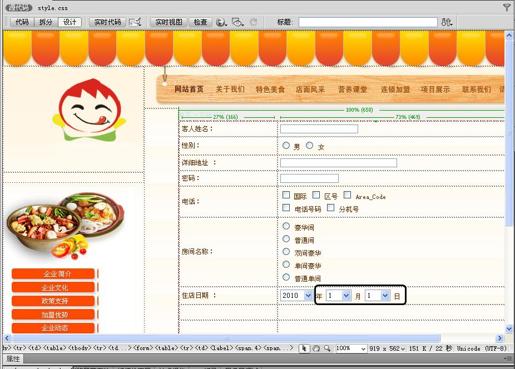Click the 实时视图 live view button
Image resolution: width=515 pixels, height=369 pixels.
coord(169,22)
